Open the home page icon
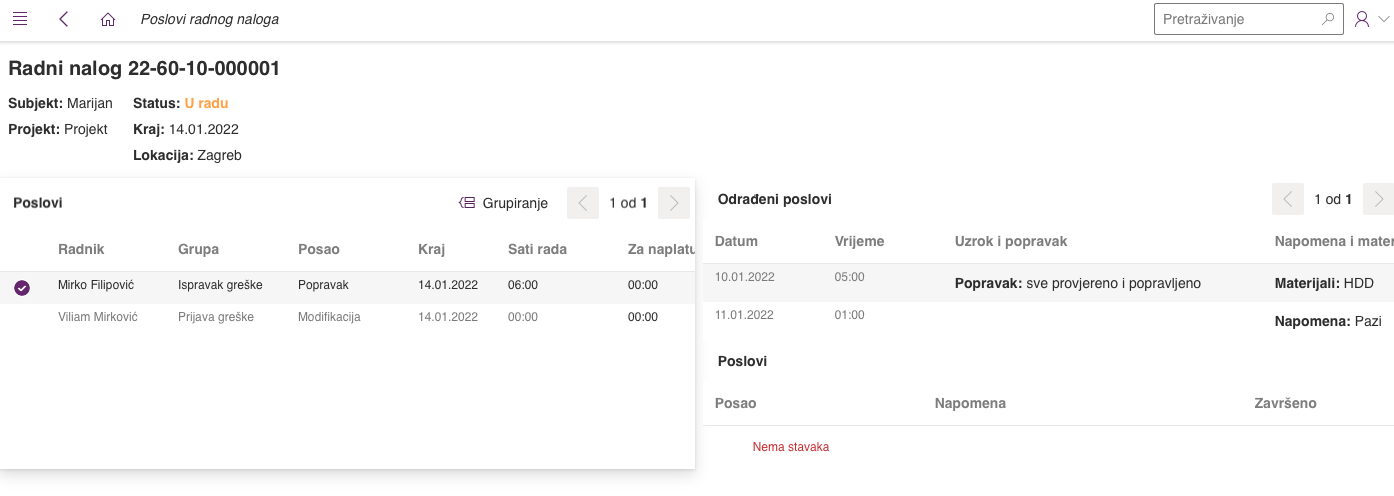The width and height of the screenshot is (1394, 496). pos(108,19)
